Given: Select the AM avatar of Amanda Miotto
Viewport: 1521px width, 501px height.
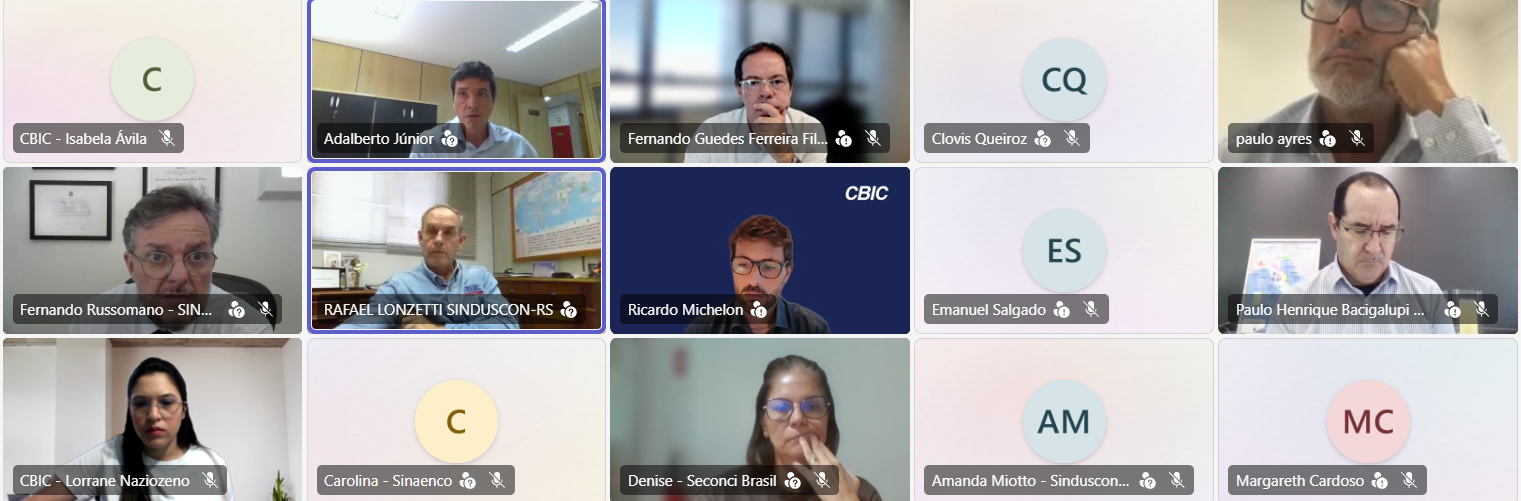Looking at the screenshot, I should pyautogui.click(x=1064, y=421).
